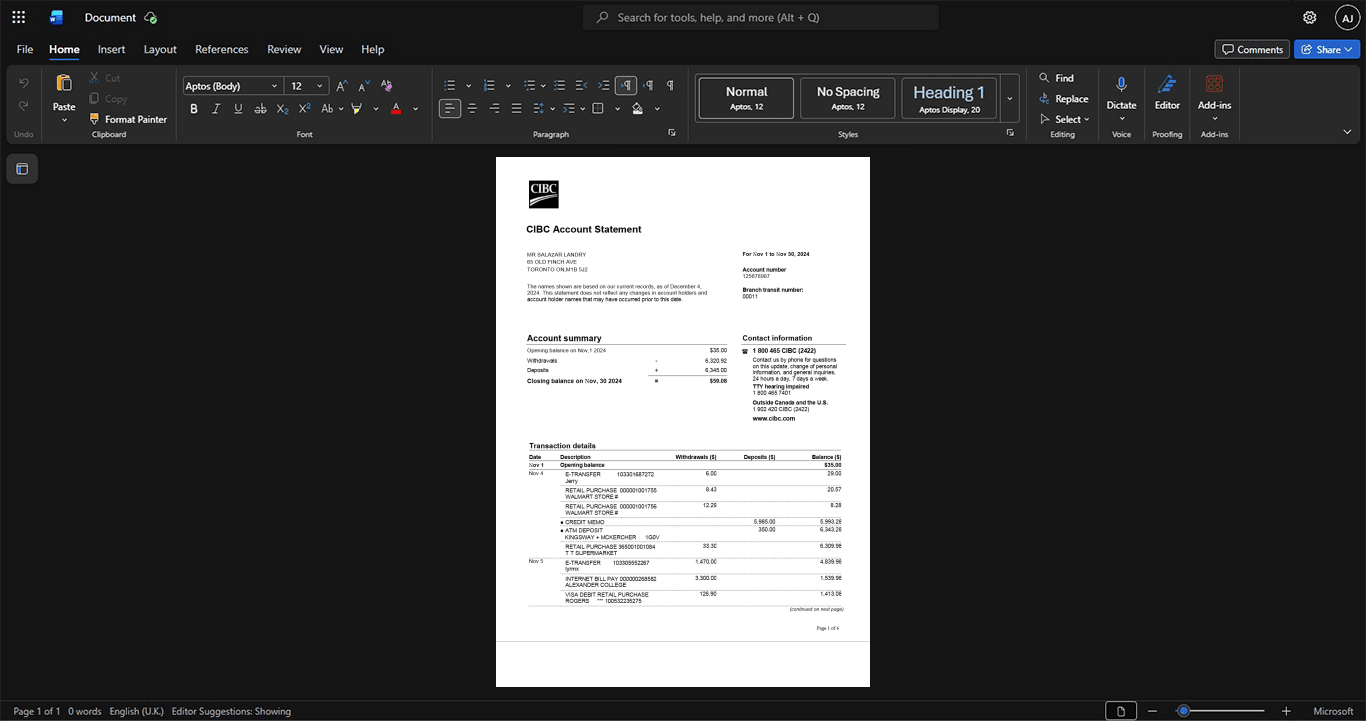Click Find in Editing group
Viewport: 1366px width, 721px height.
tap(1056, 77)
